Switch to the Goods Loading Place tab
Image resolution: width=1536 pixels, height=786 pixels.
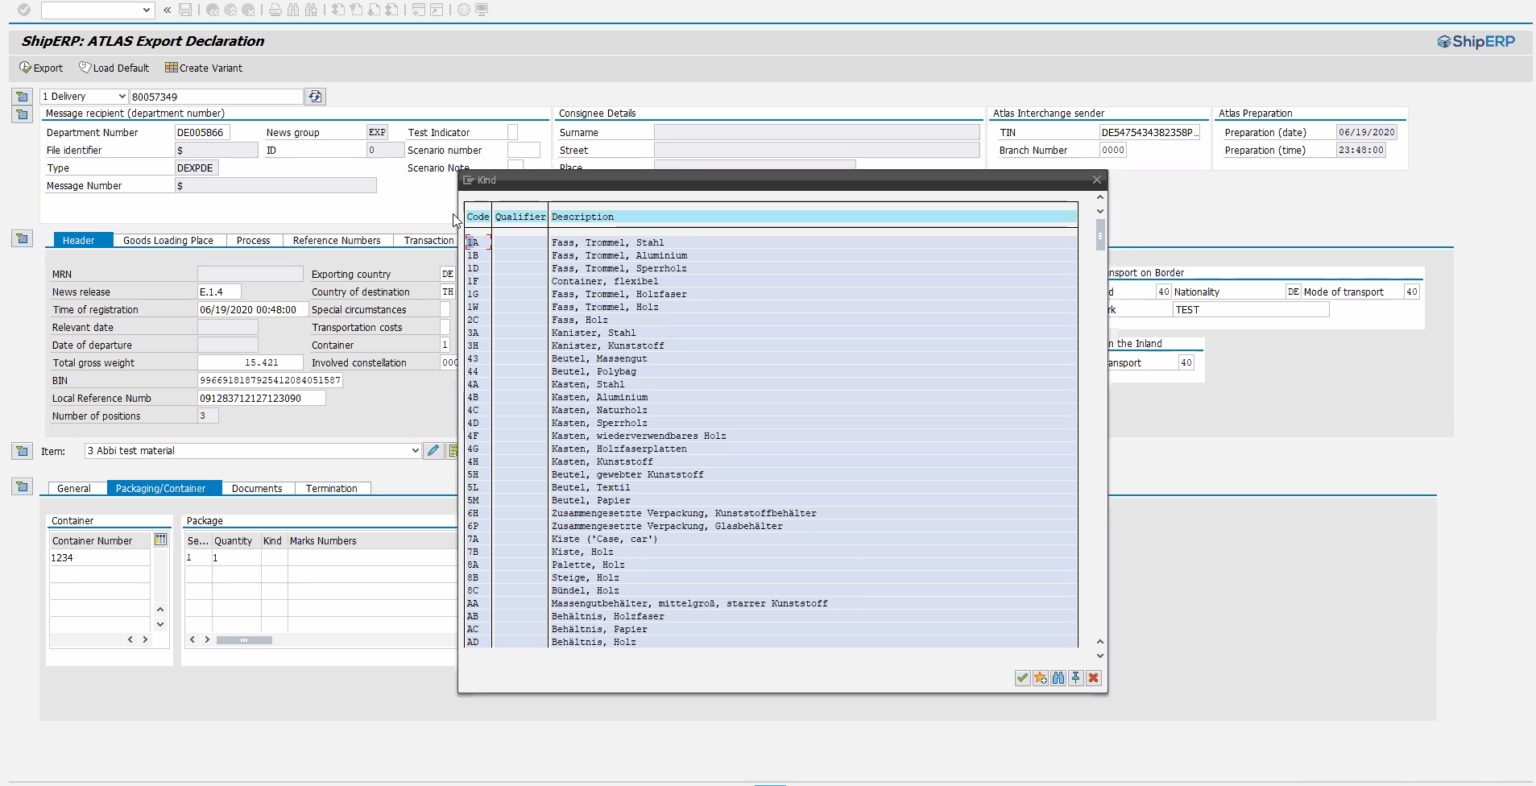point(168,240)
